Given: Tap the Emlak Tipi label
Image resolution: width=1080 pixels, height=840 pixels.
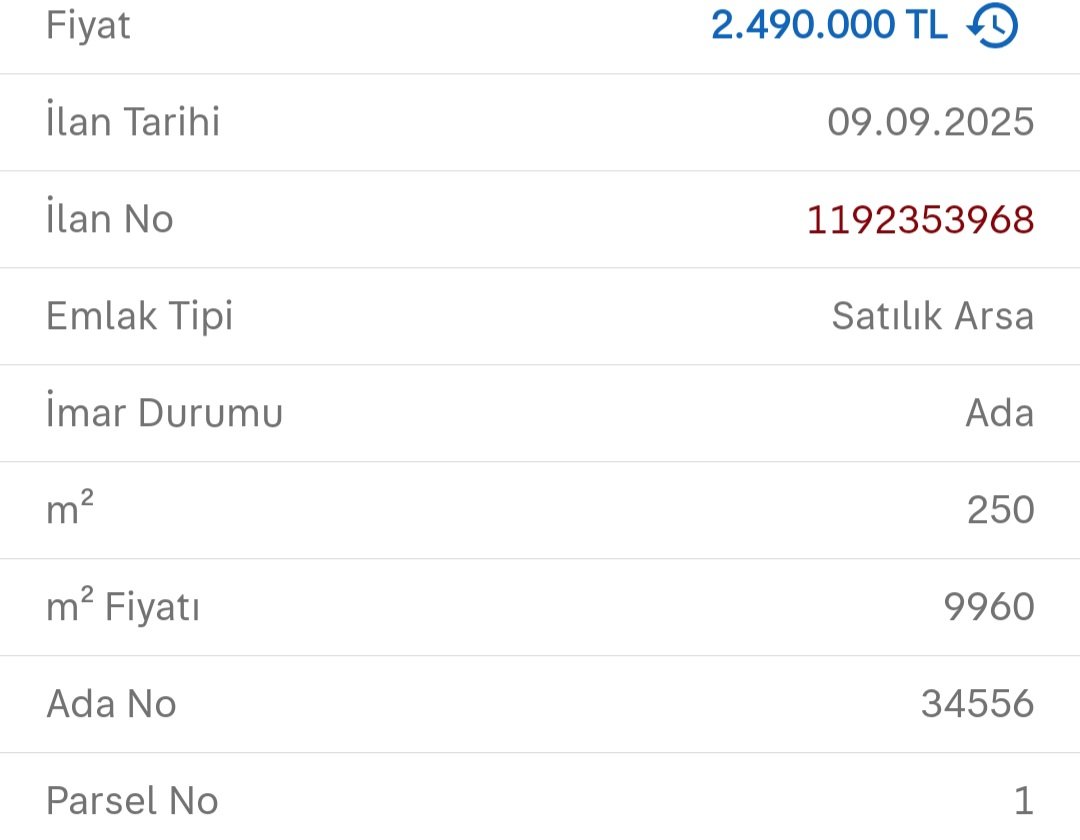Looking at the screenshot, I should (140, 316).
